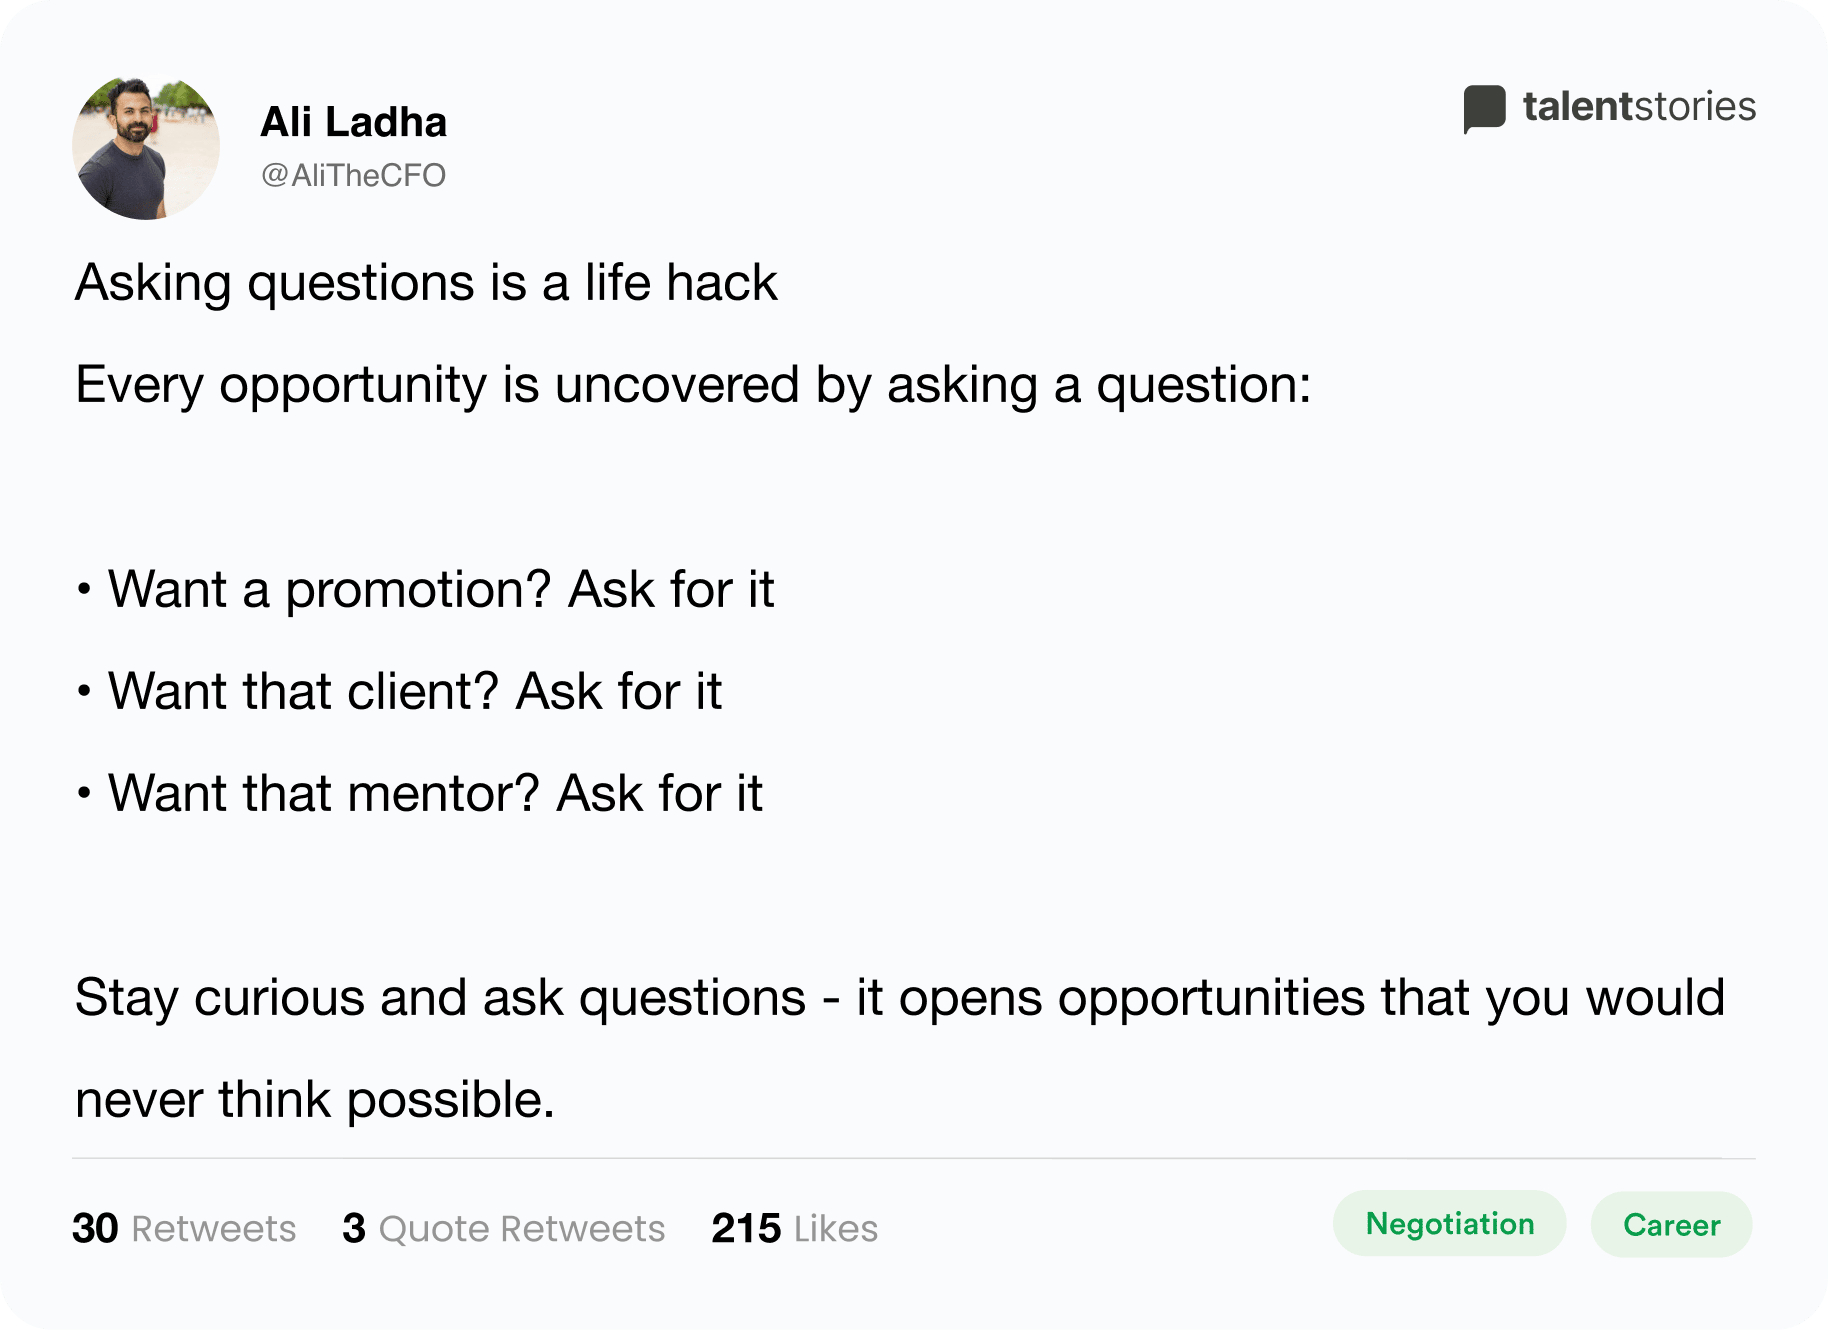Click the 'Want a promotion? Ask for it' bullet
The height and width of the screenshot is (1330, 1828).
coord(441,589)
